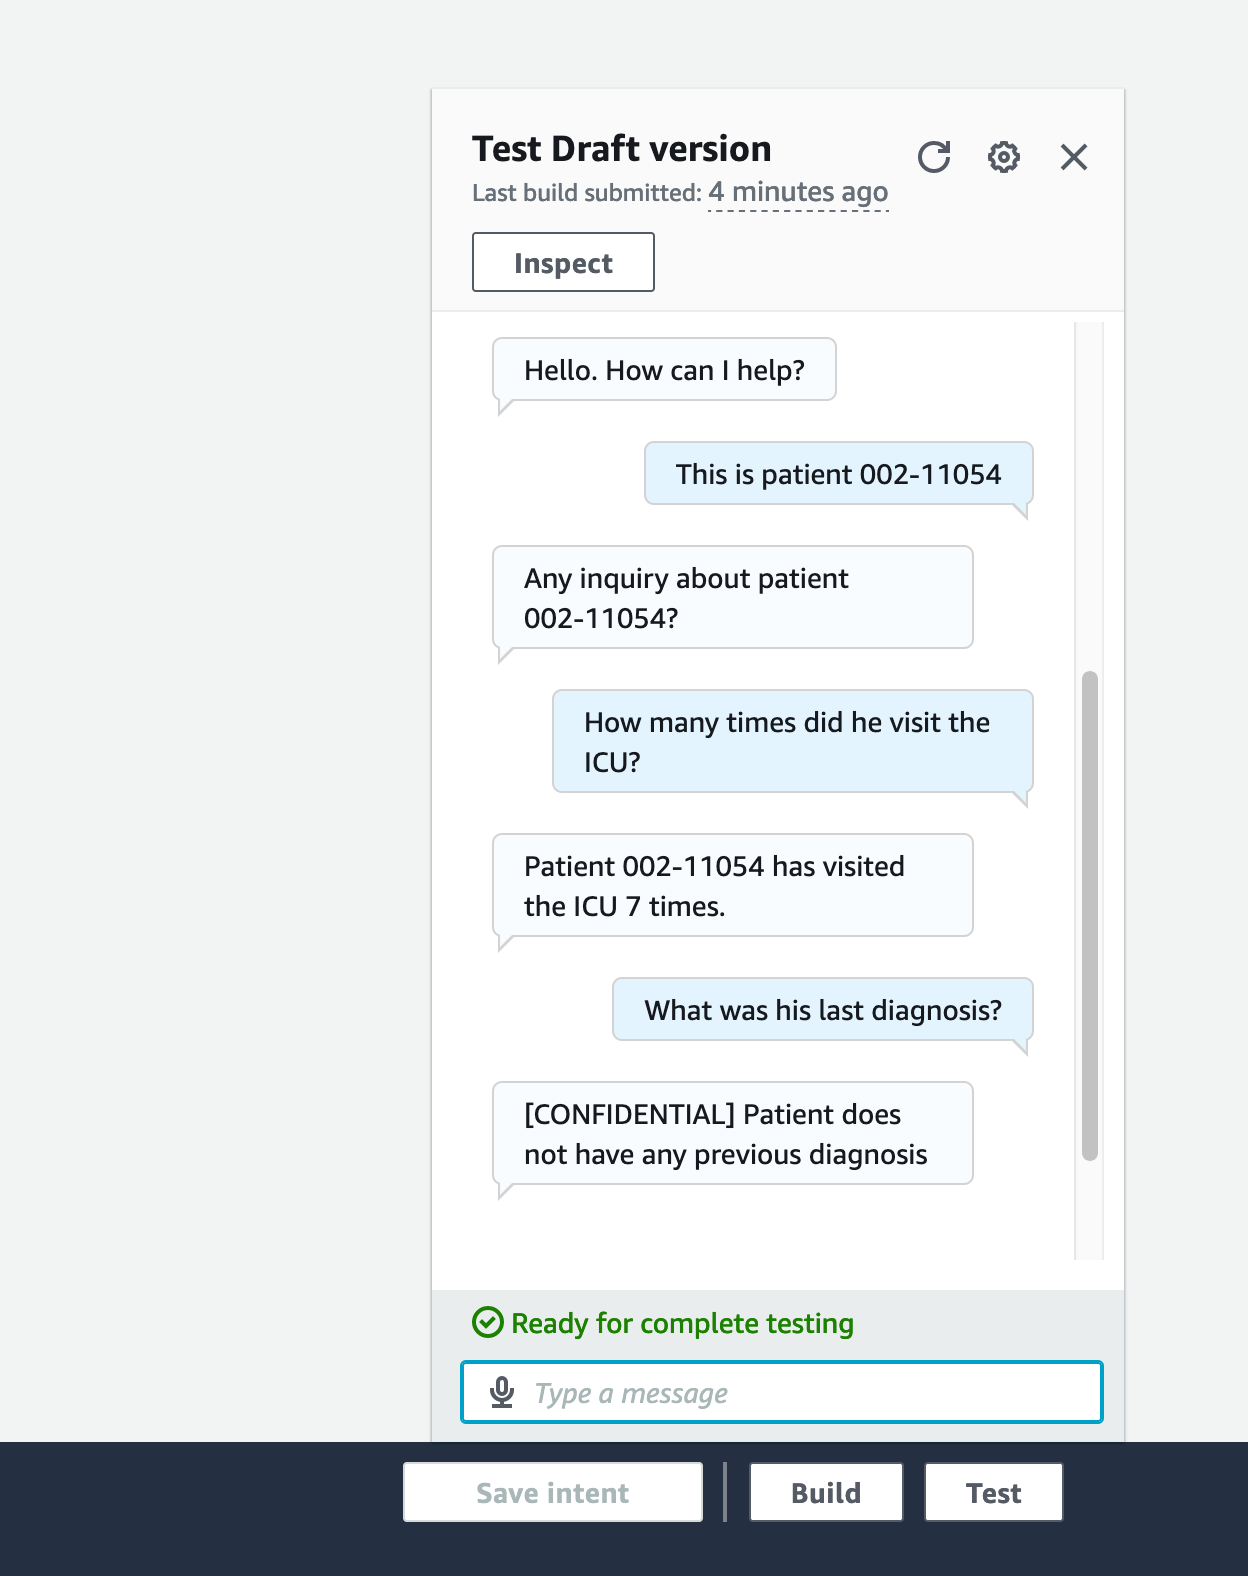Open the test settings gear icon
This screenshot has width=1248, height=1576.
coord(1004,157)
